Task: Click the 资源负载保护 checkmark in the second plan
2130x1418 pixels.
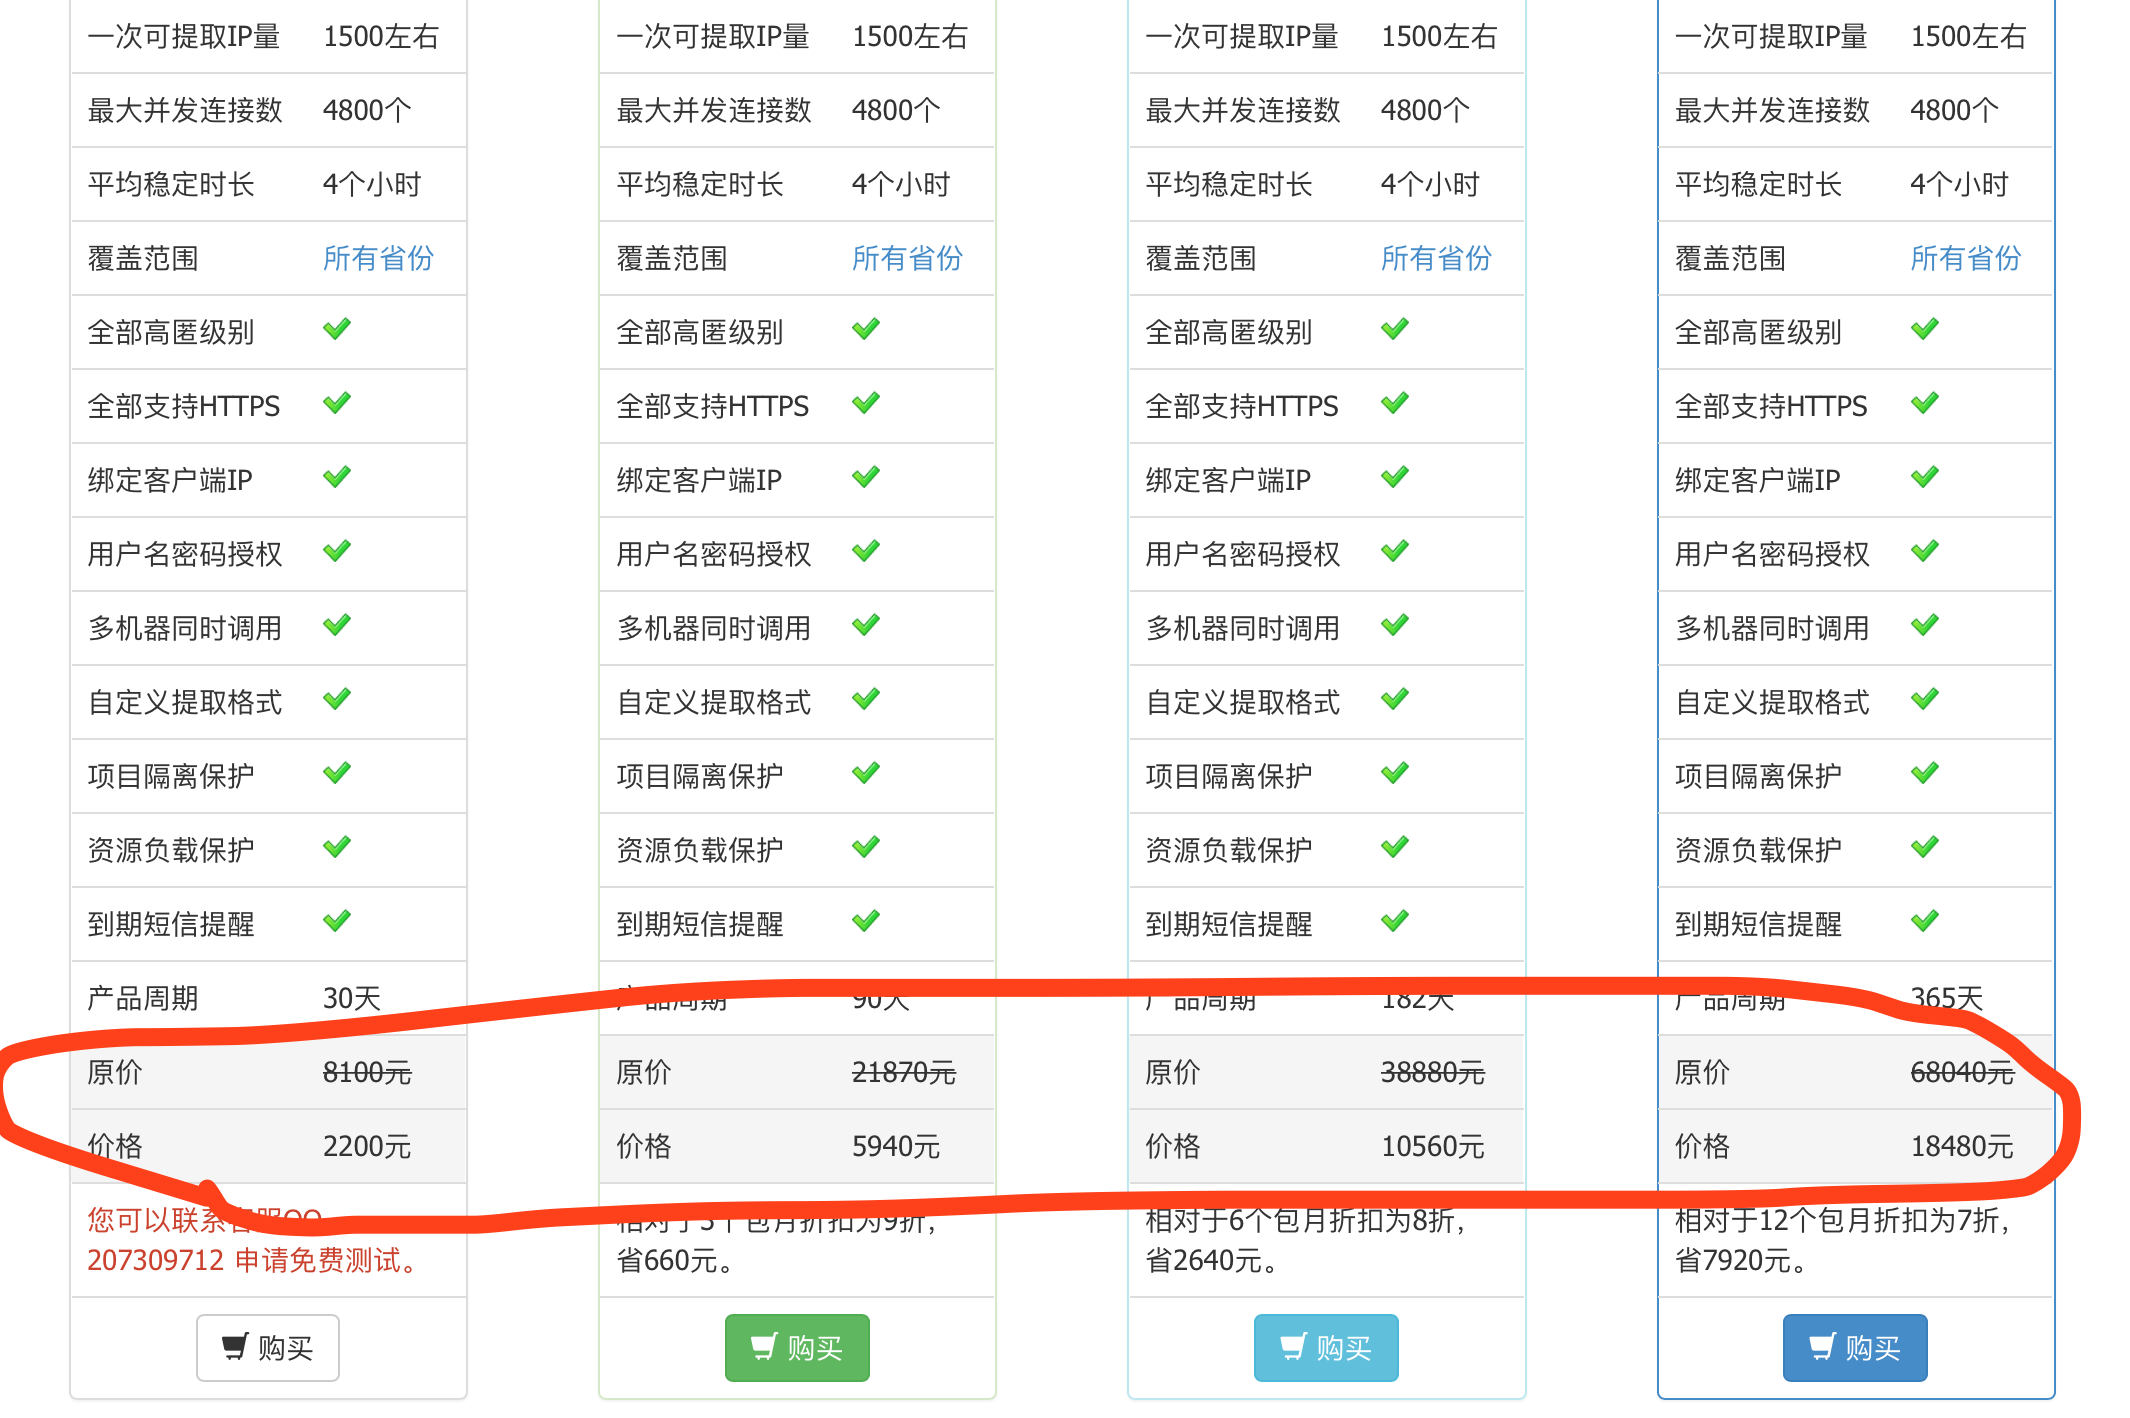Action: (866, 847)
